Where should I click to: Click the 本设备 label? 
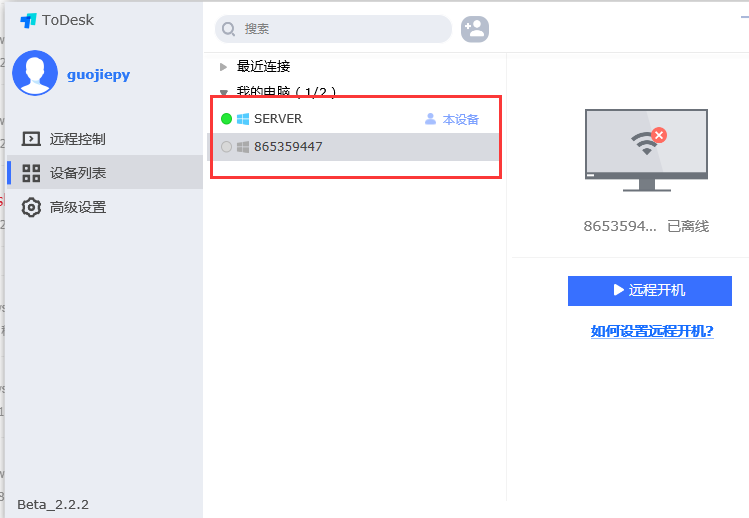coord(460,119)
